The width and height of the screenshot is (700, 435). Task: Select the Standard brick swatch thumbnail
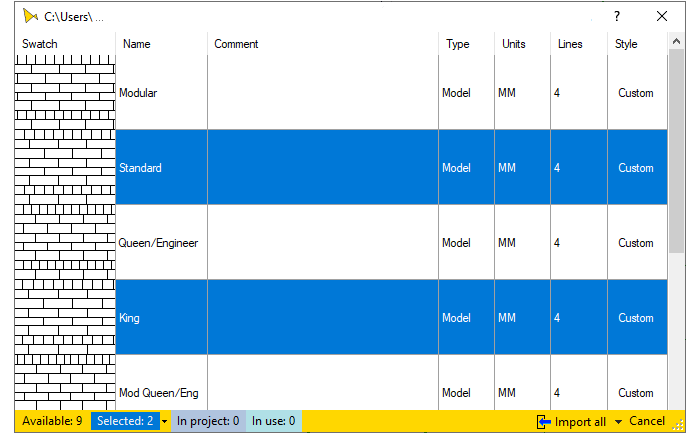tap(65, 167)
